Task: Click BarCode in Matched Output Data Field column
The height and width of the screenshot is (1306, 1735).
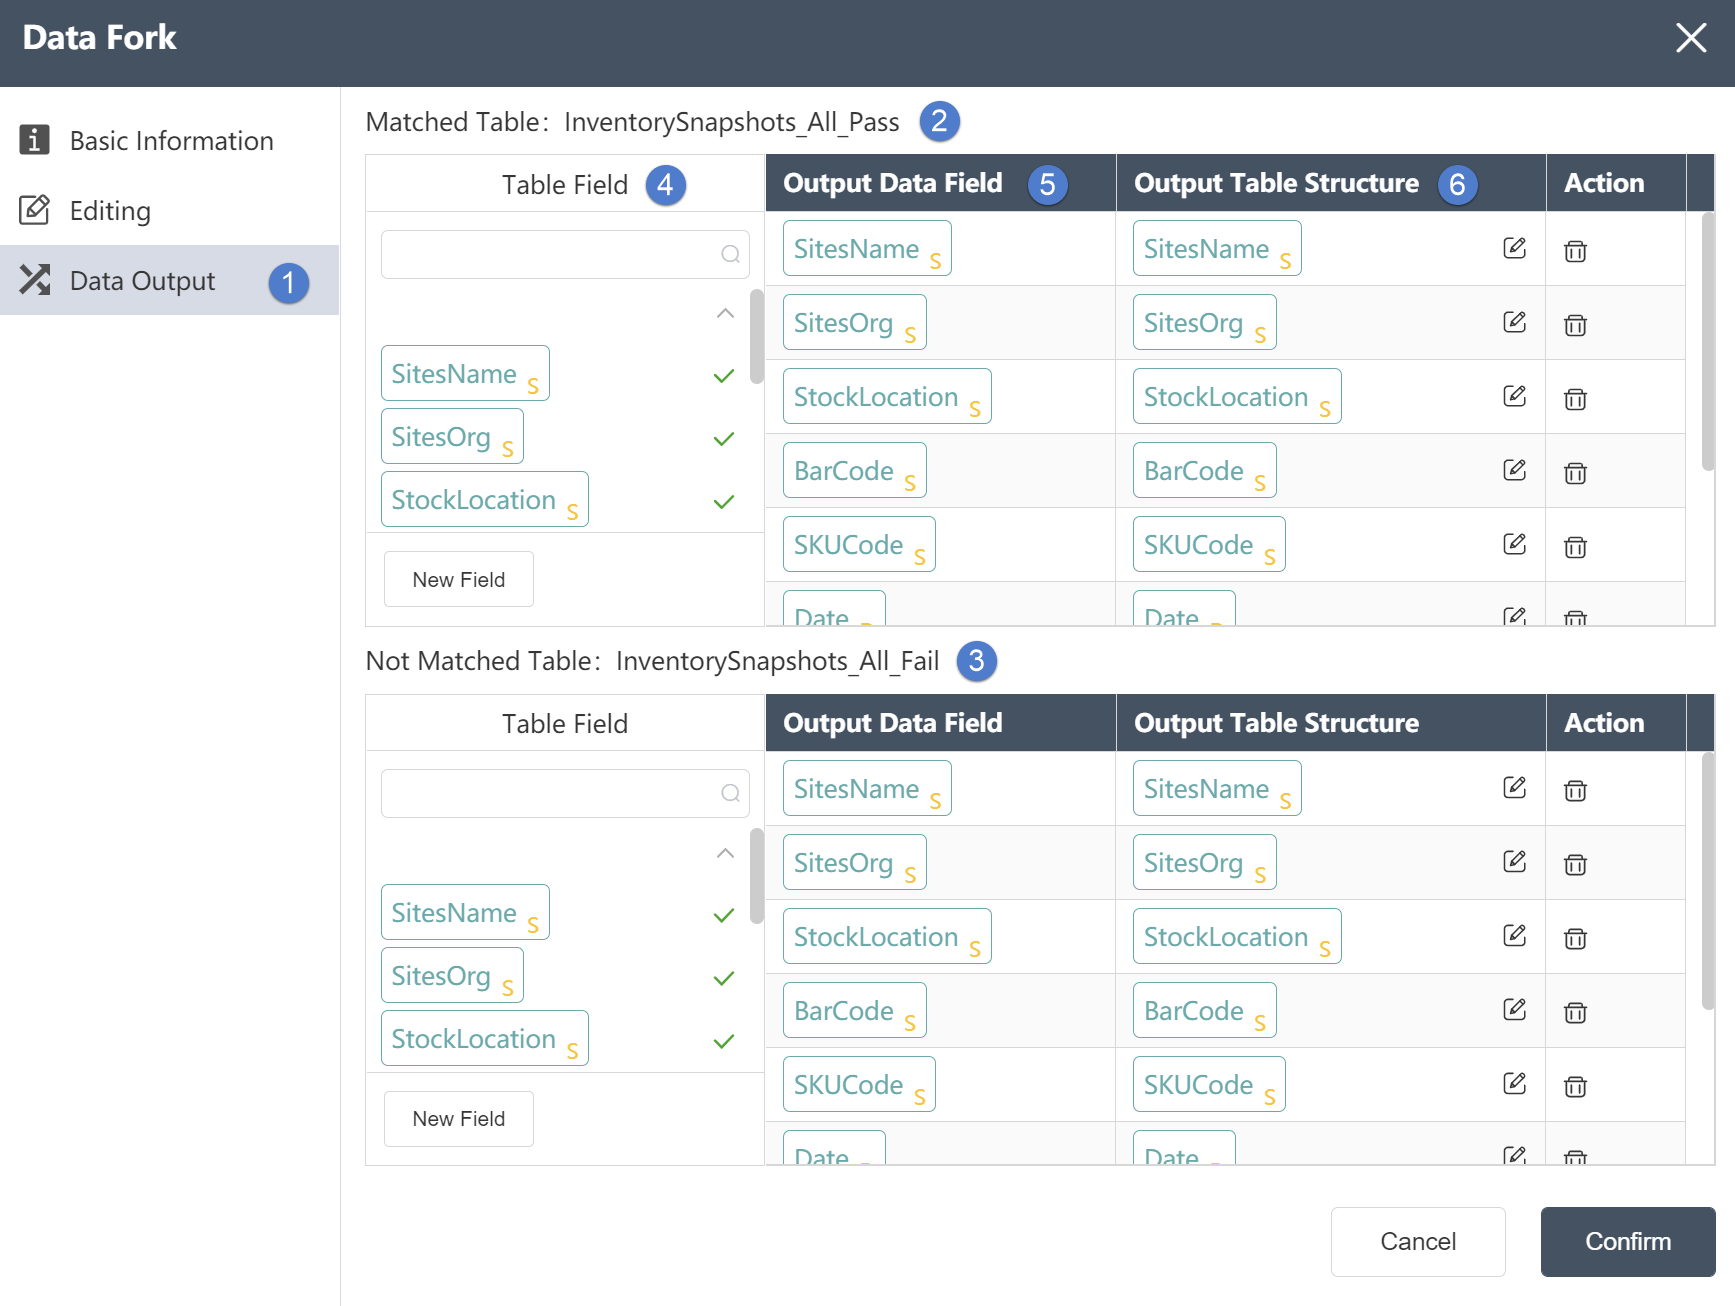Action: point(855,470)
